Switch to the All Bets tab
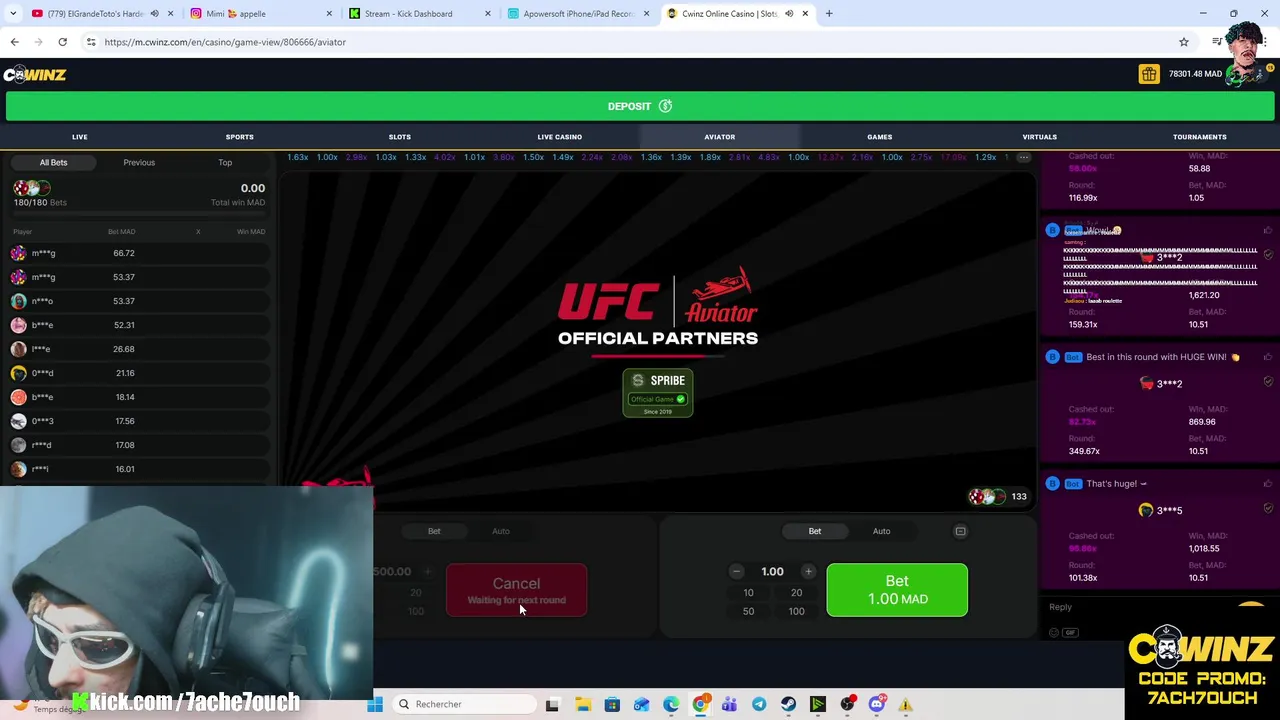 pyautogui.click(x=53, y=162)
